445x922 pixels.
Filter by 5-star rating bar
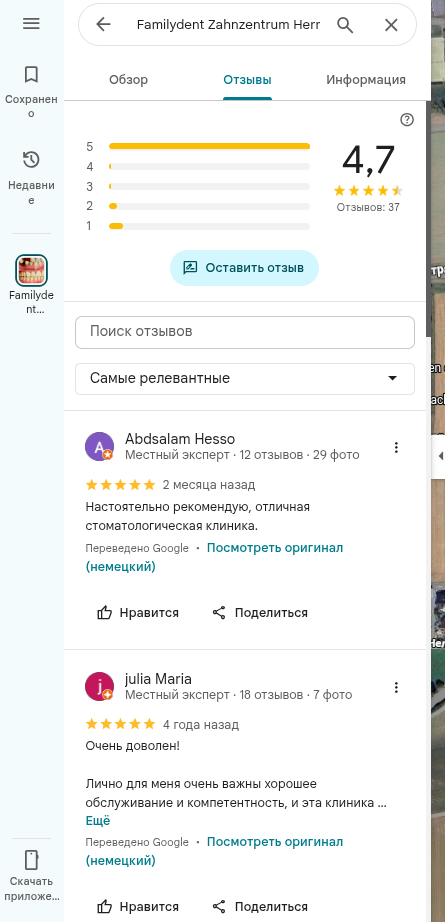[198, 146]
